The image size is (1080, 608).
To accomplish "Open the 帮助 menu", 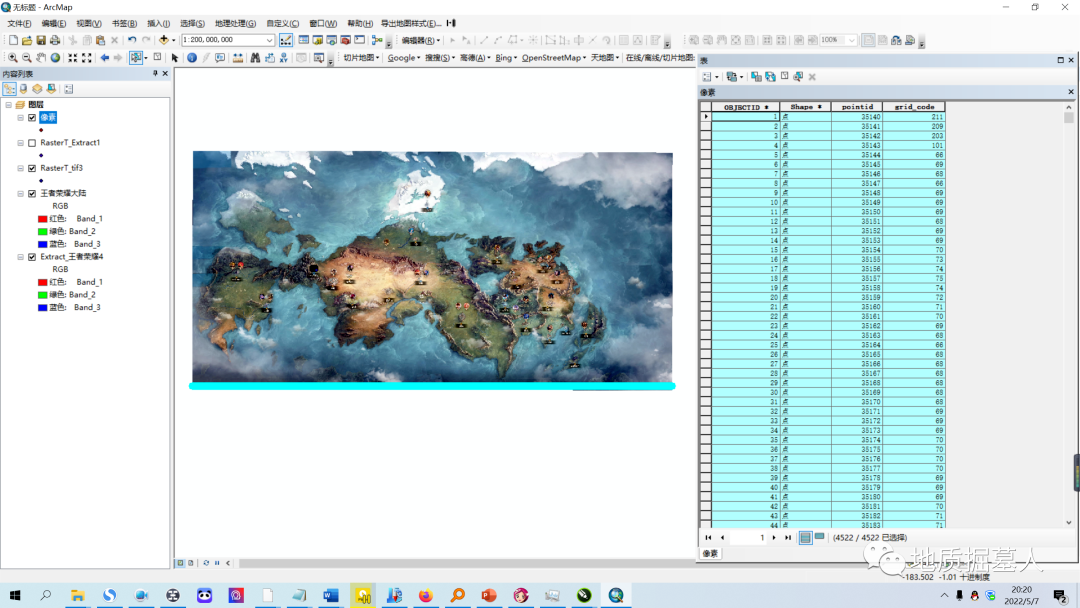I will pos(360,23).
